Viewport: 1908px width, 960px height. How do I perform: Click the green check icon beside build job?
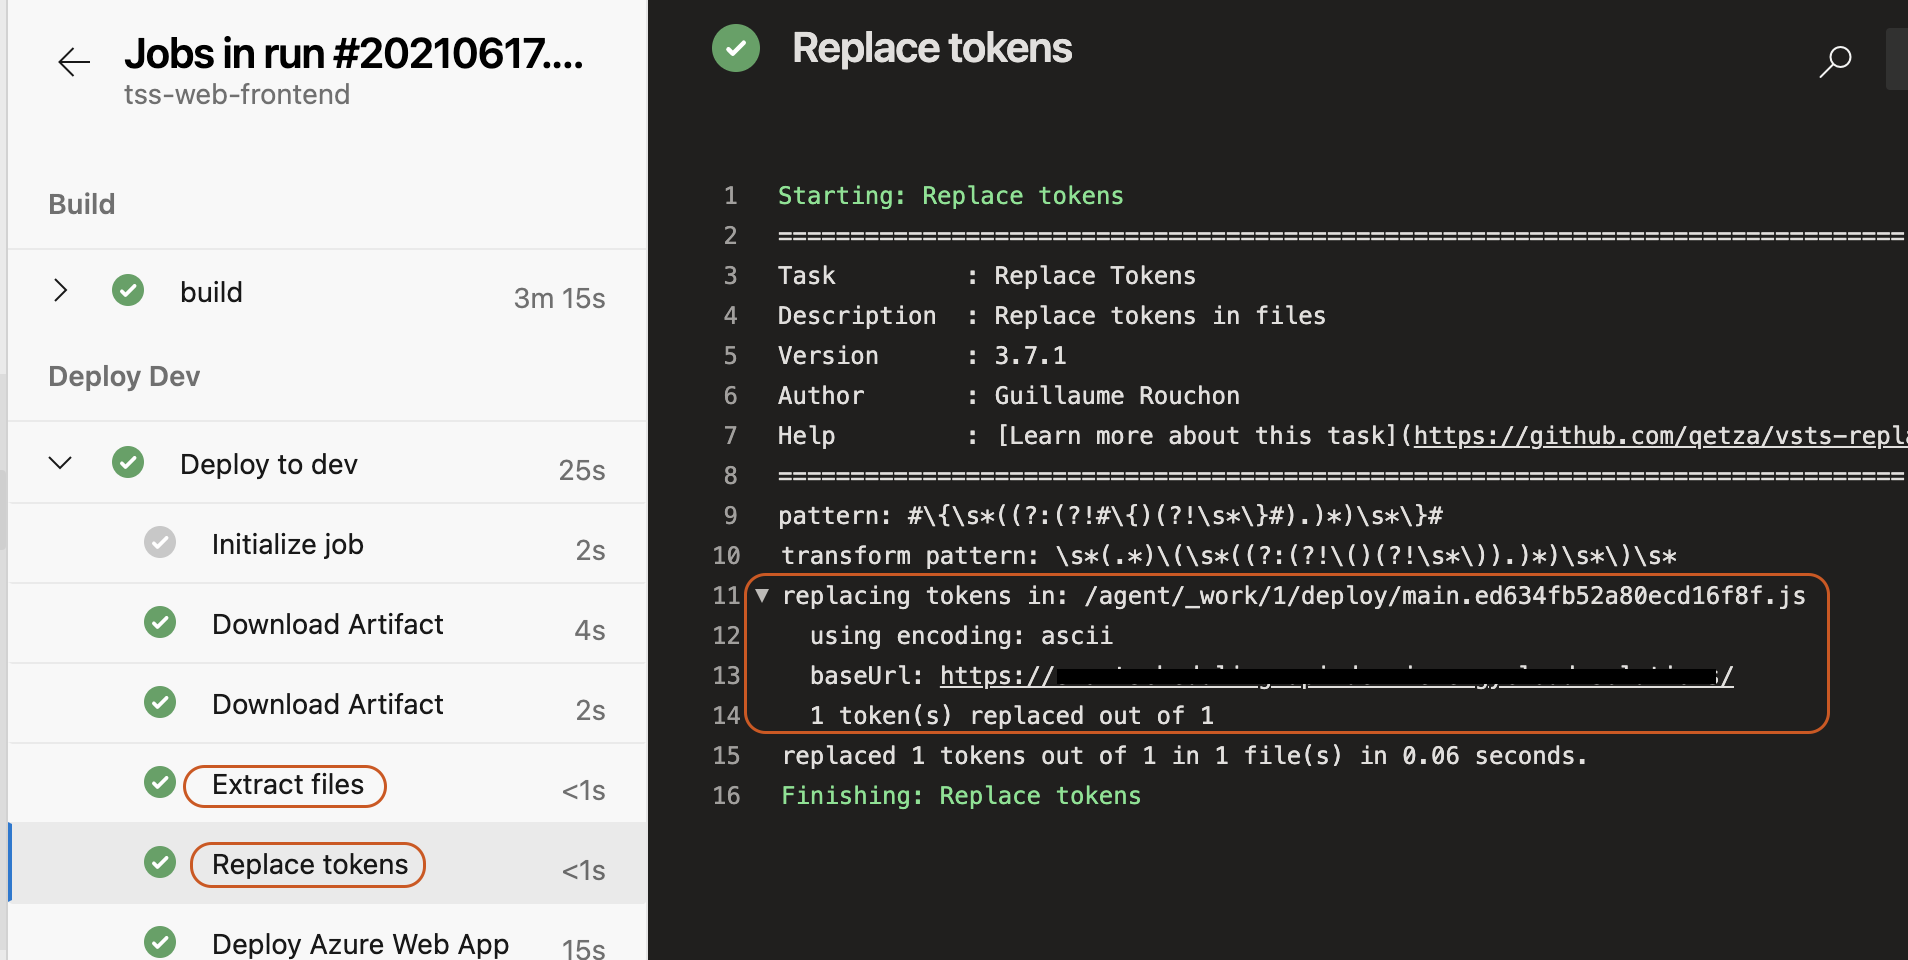click(128, 291)
